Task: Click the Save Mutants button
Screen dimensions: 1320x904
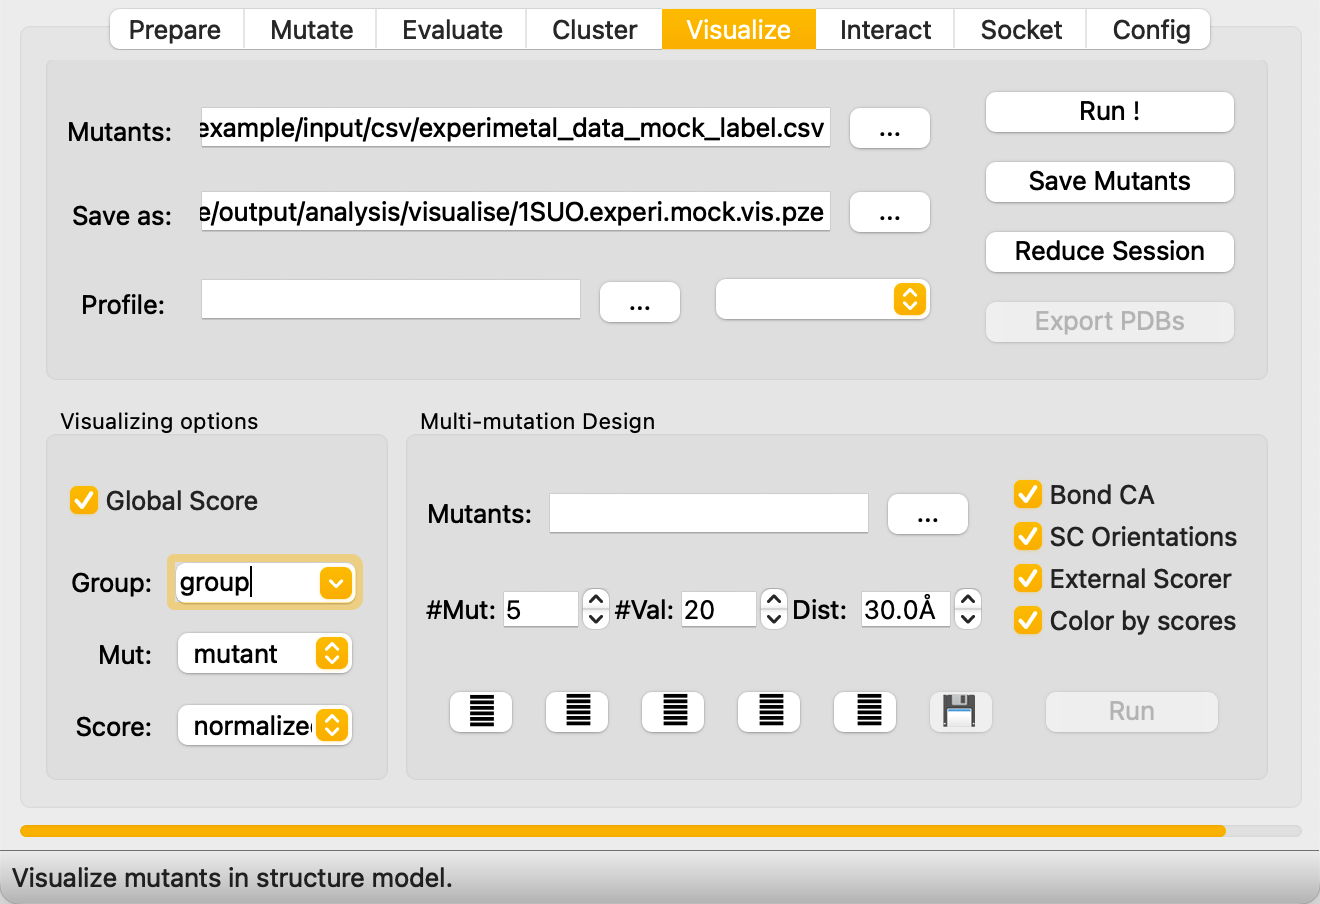Action: pos(1110,182)
